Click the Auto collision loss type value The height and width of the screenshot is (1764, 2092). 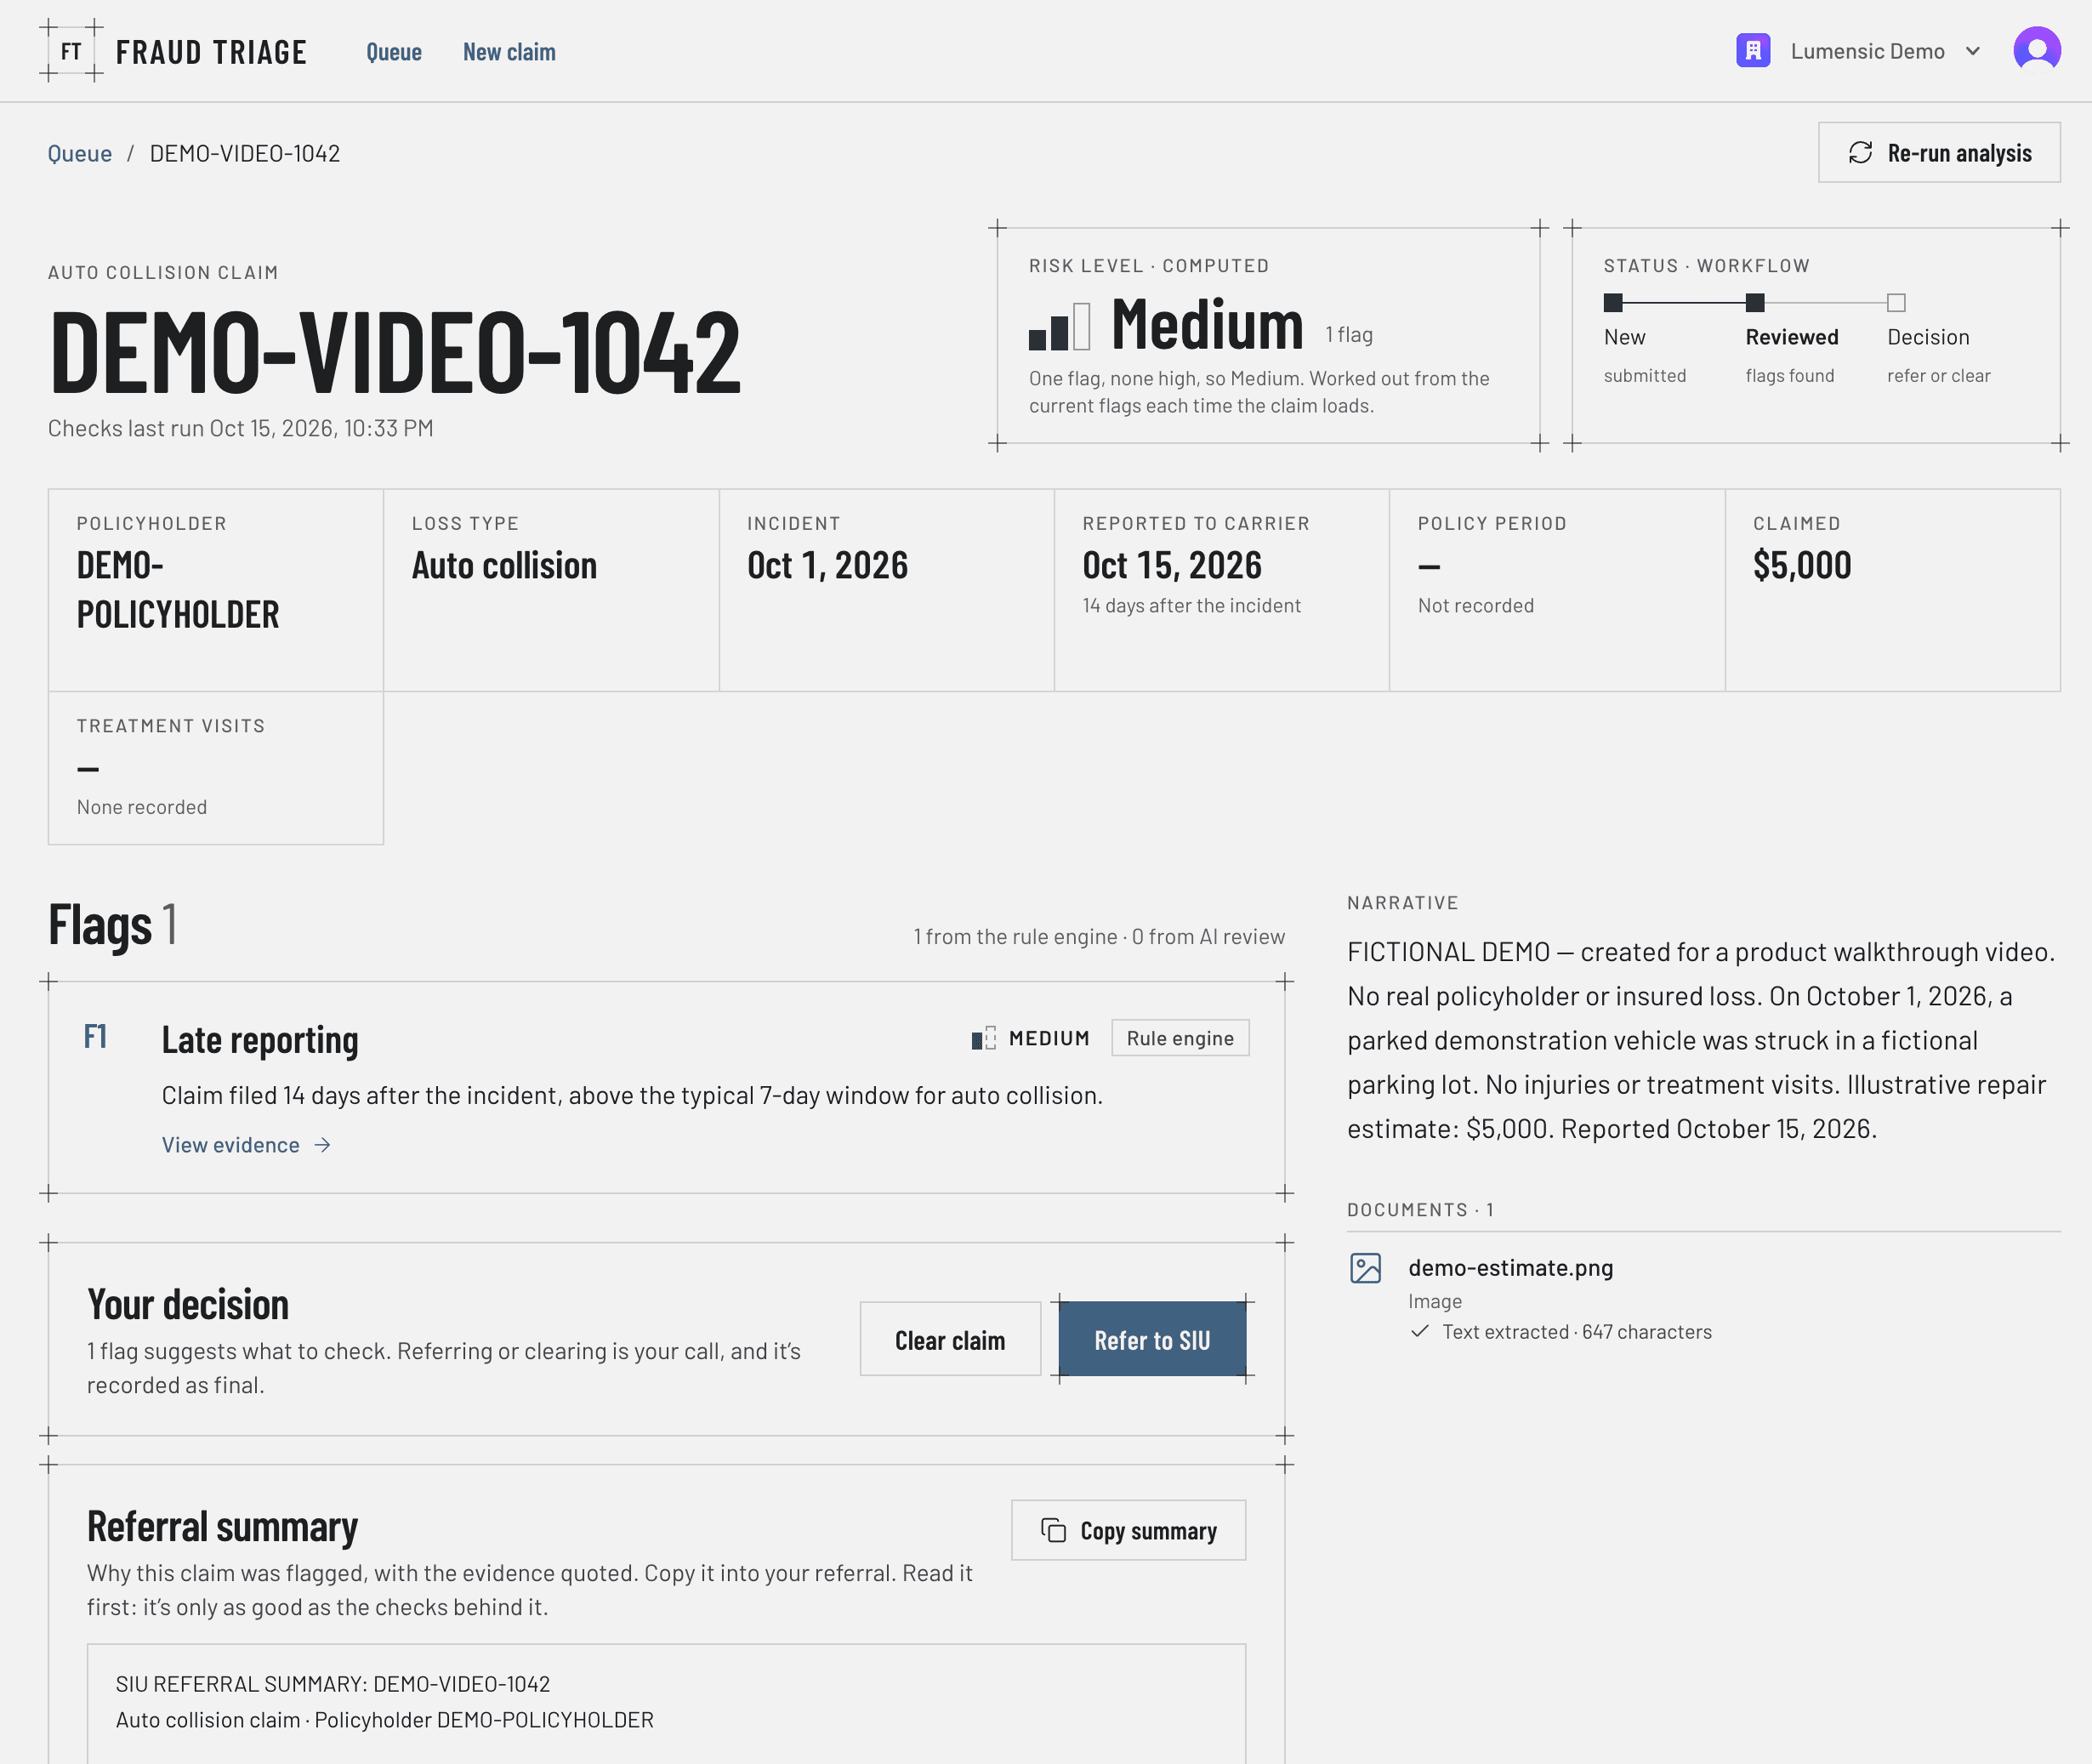(504, 566)
